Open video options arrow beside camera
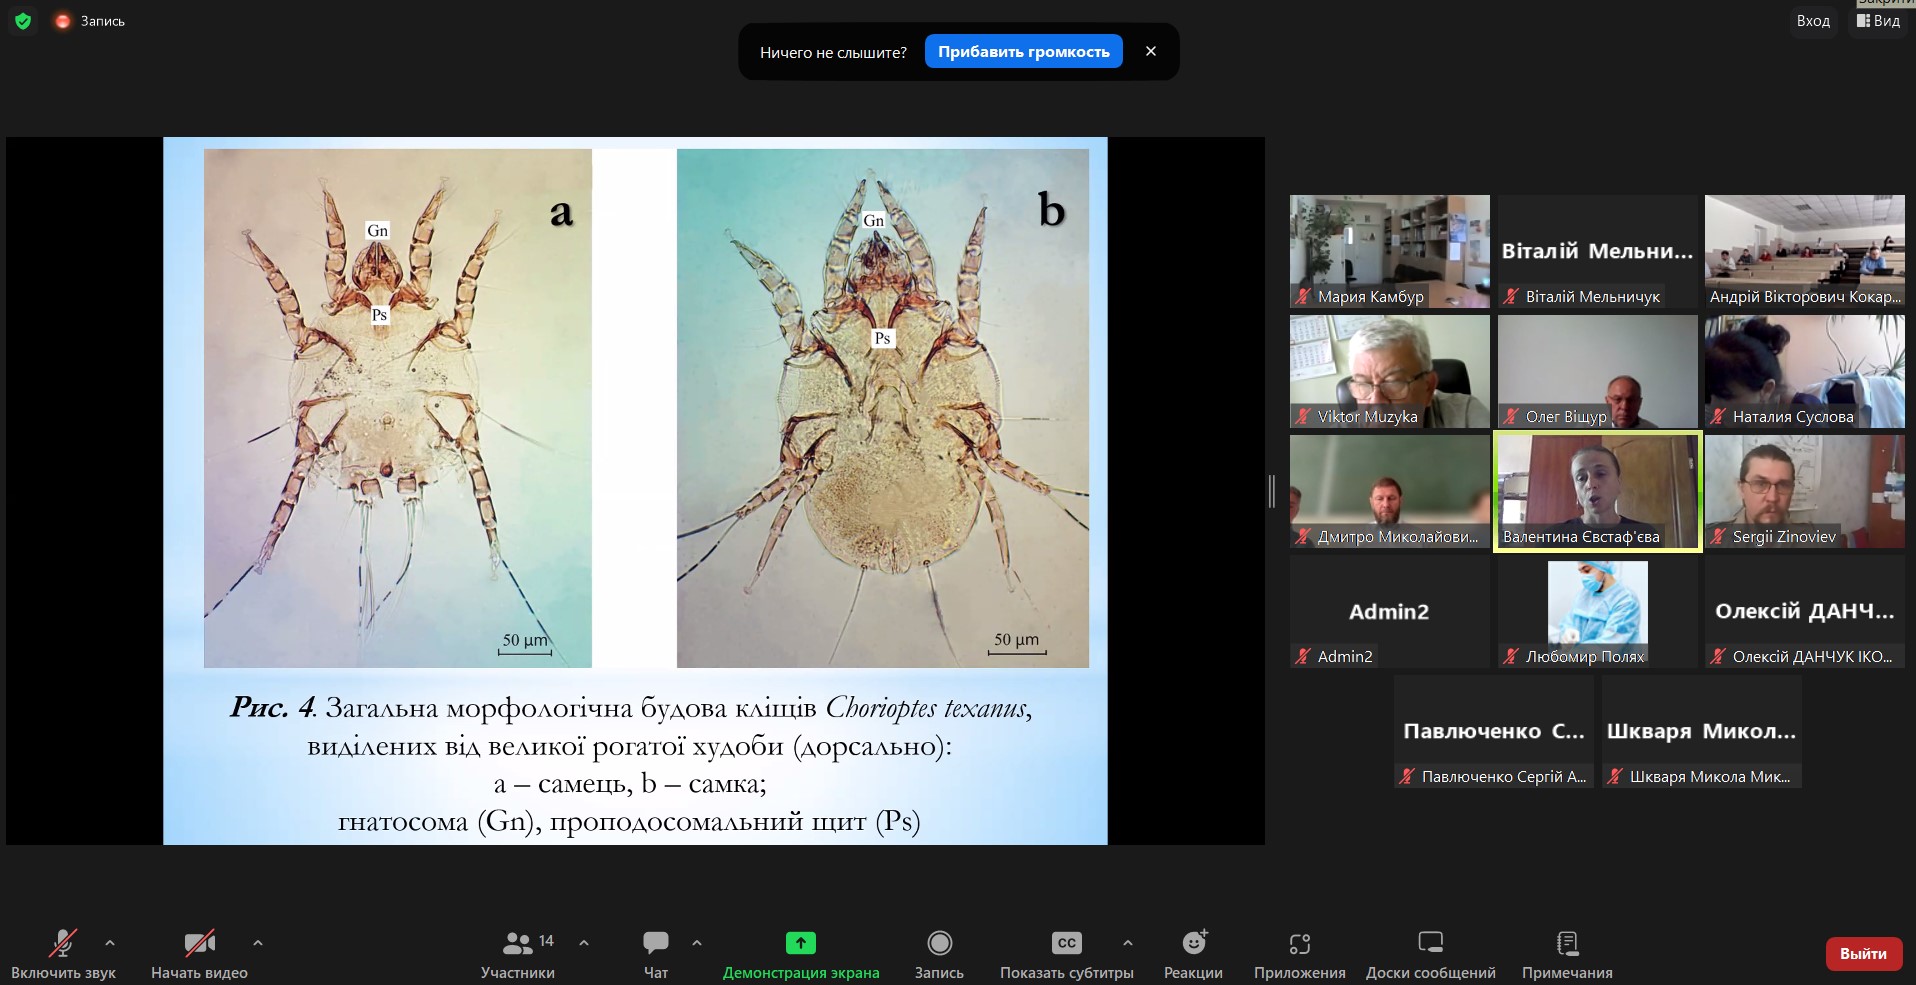This screenshot has height=985, width=1916. coord(258,942)
